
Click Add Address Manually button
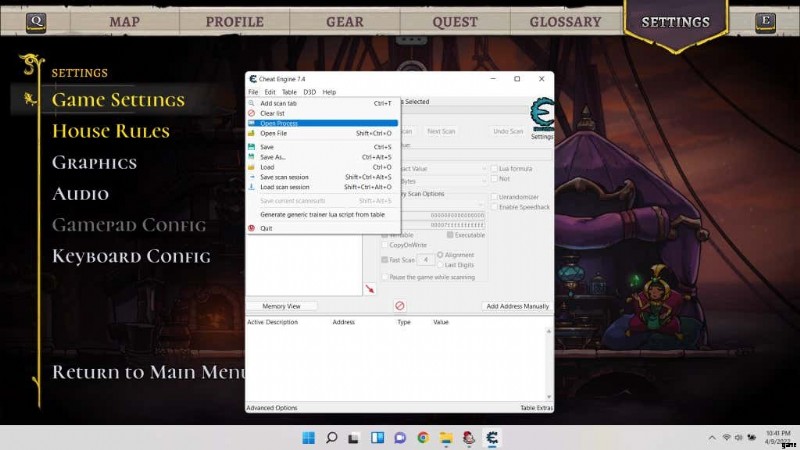(x=517, y=306)
